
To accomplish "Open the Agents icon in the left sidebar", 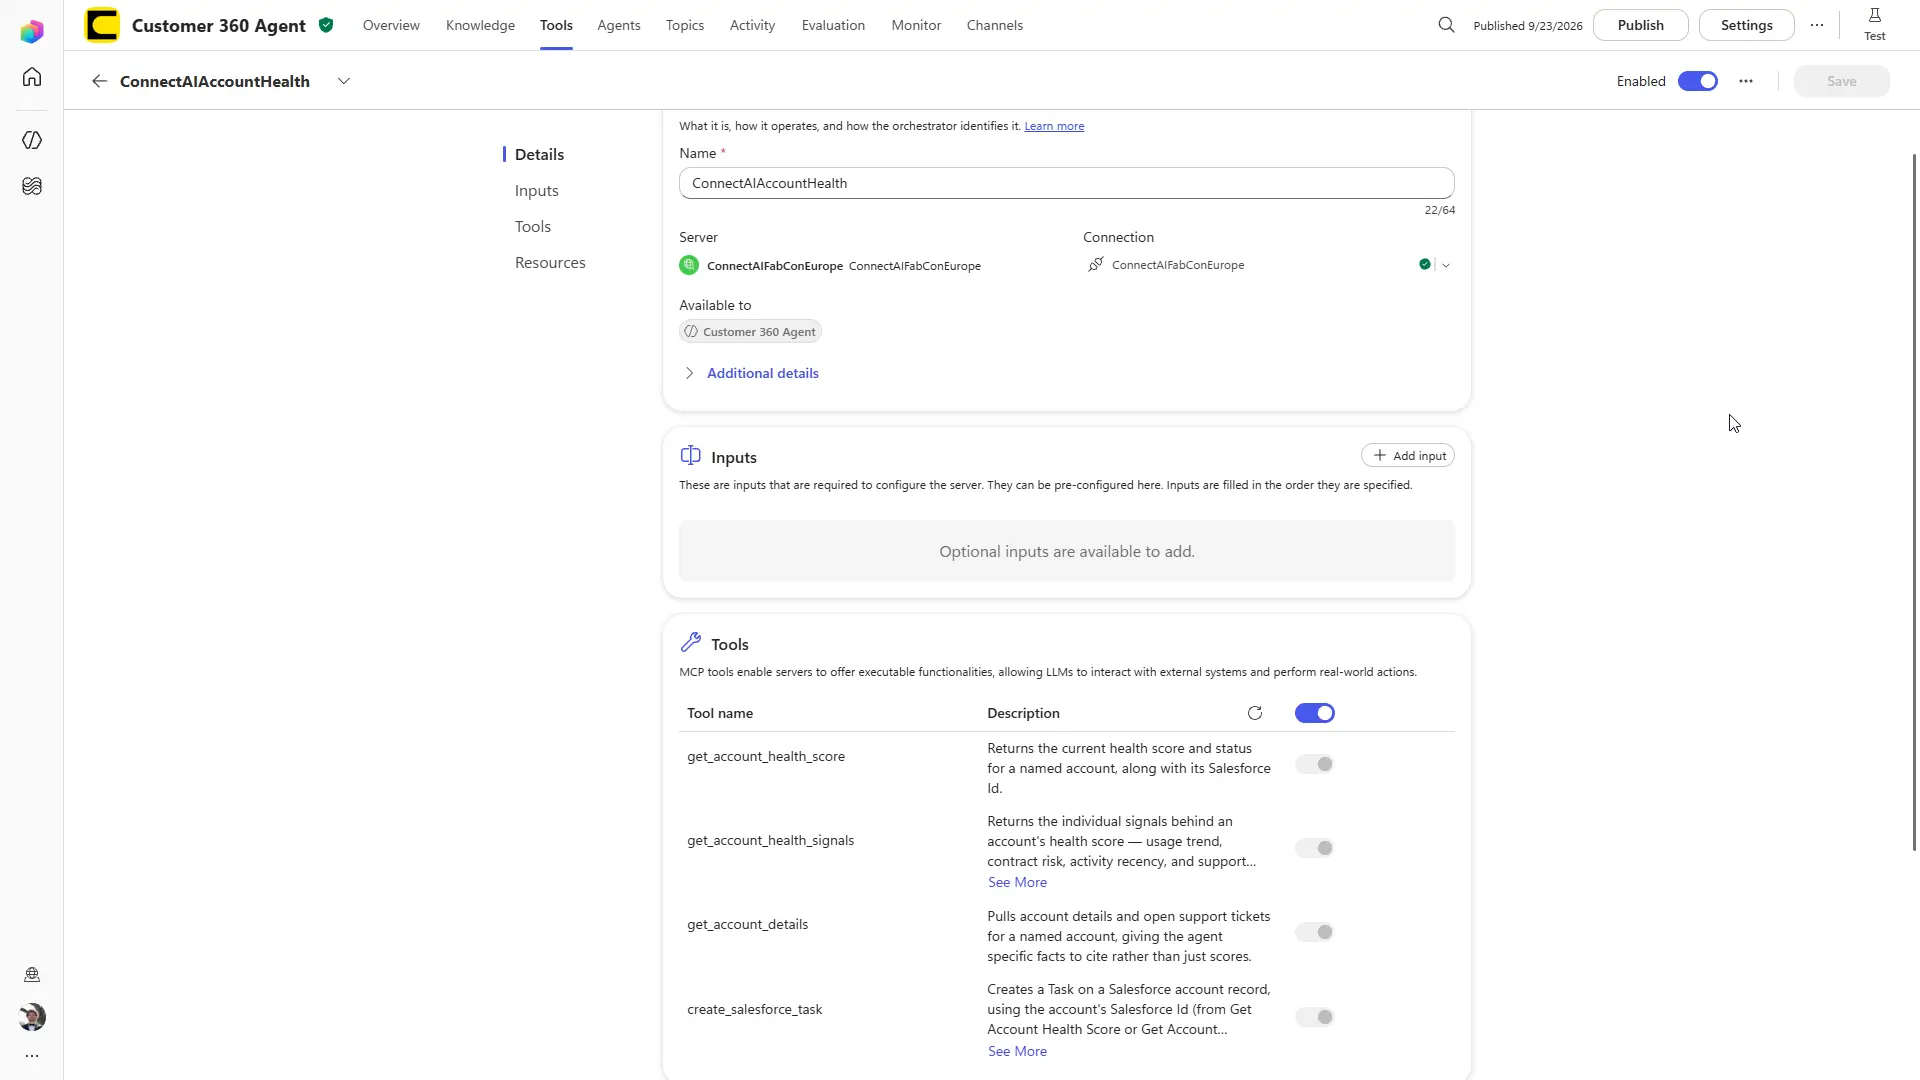I will [x=32, y=140].
